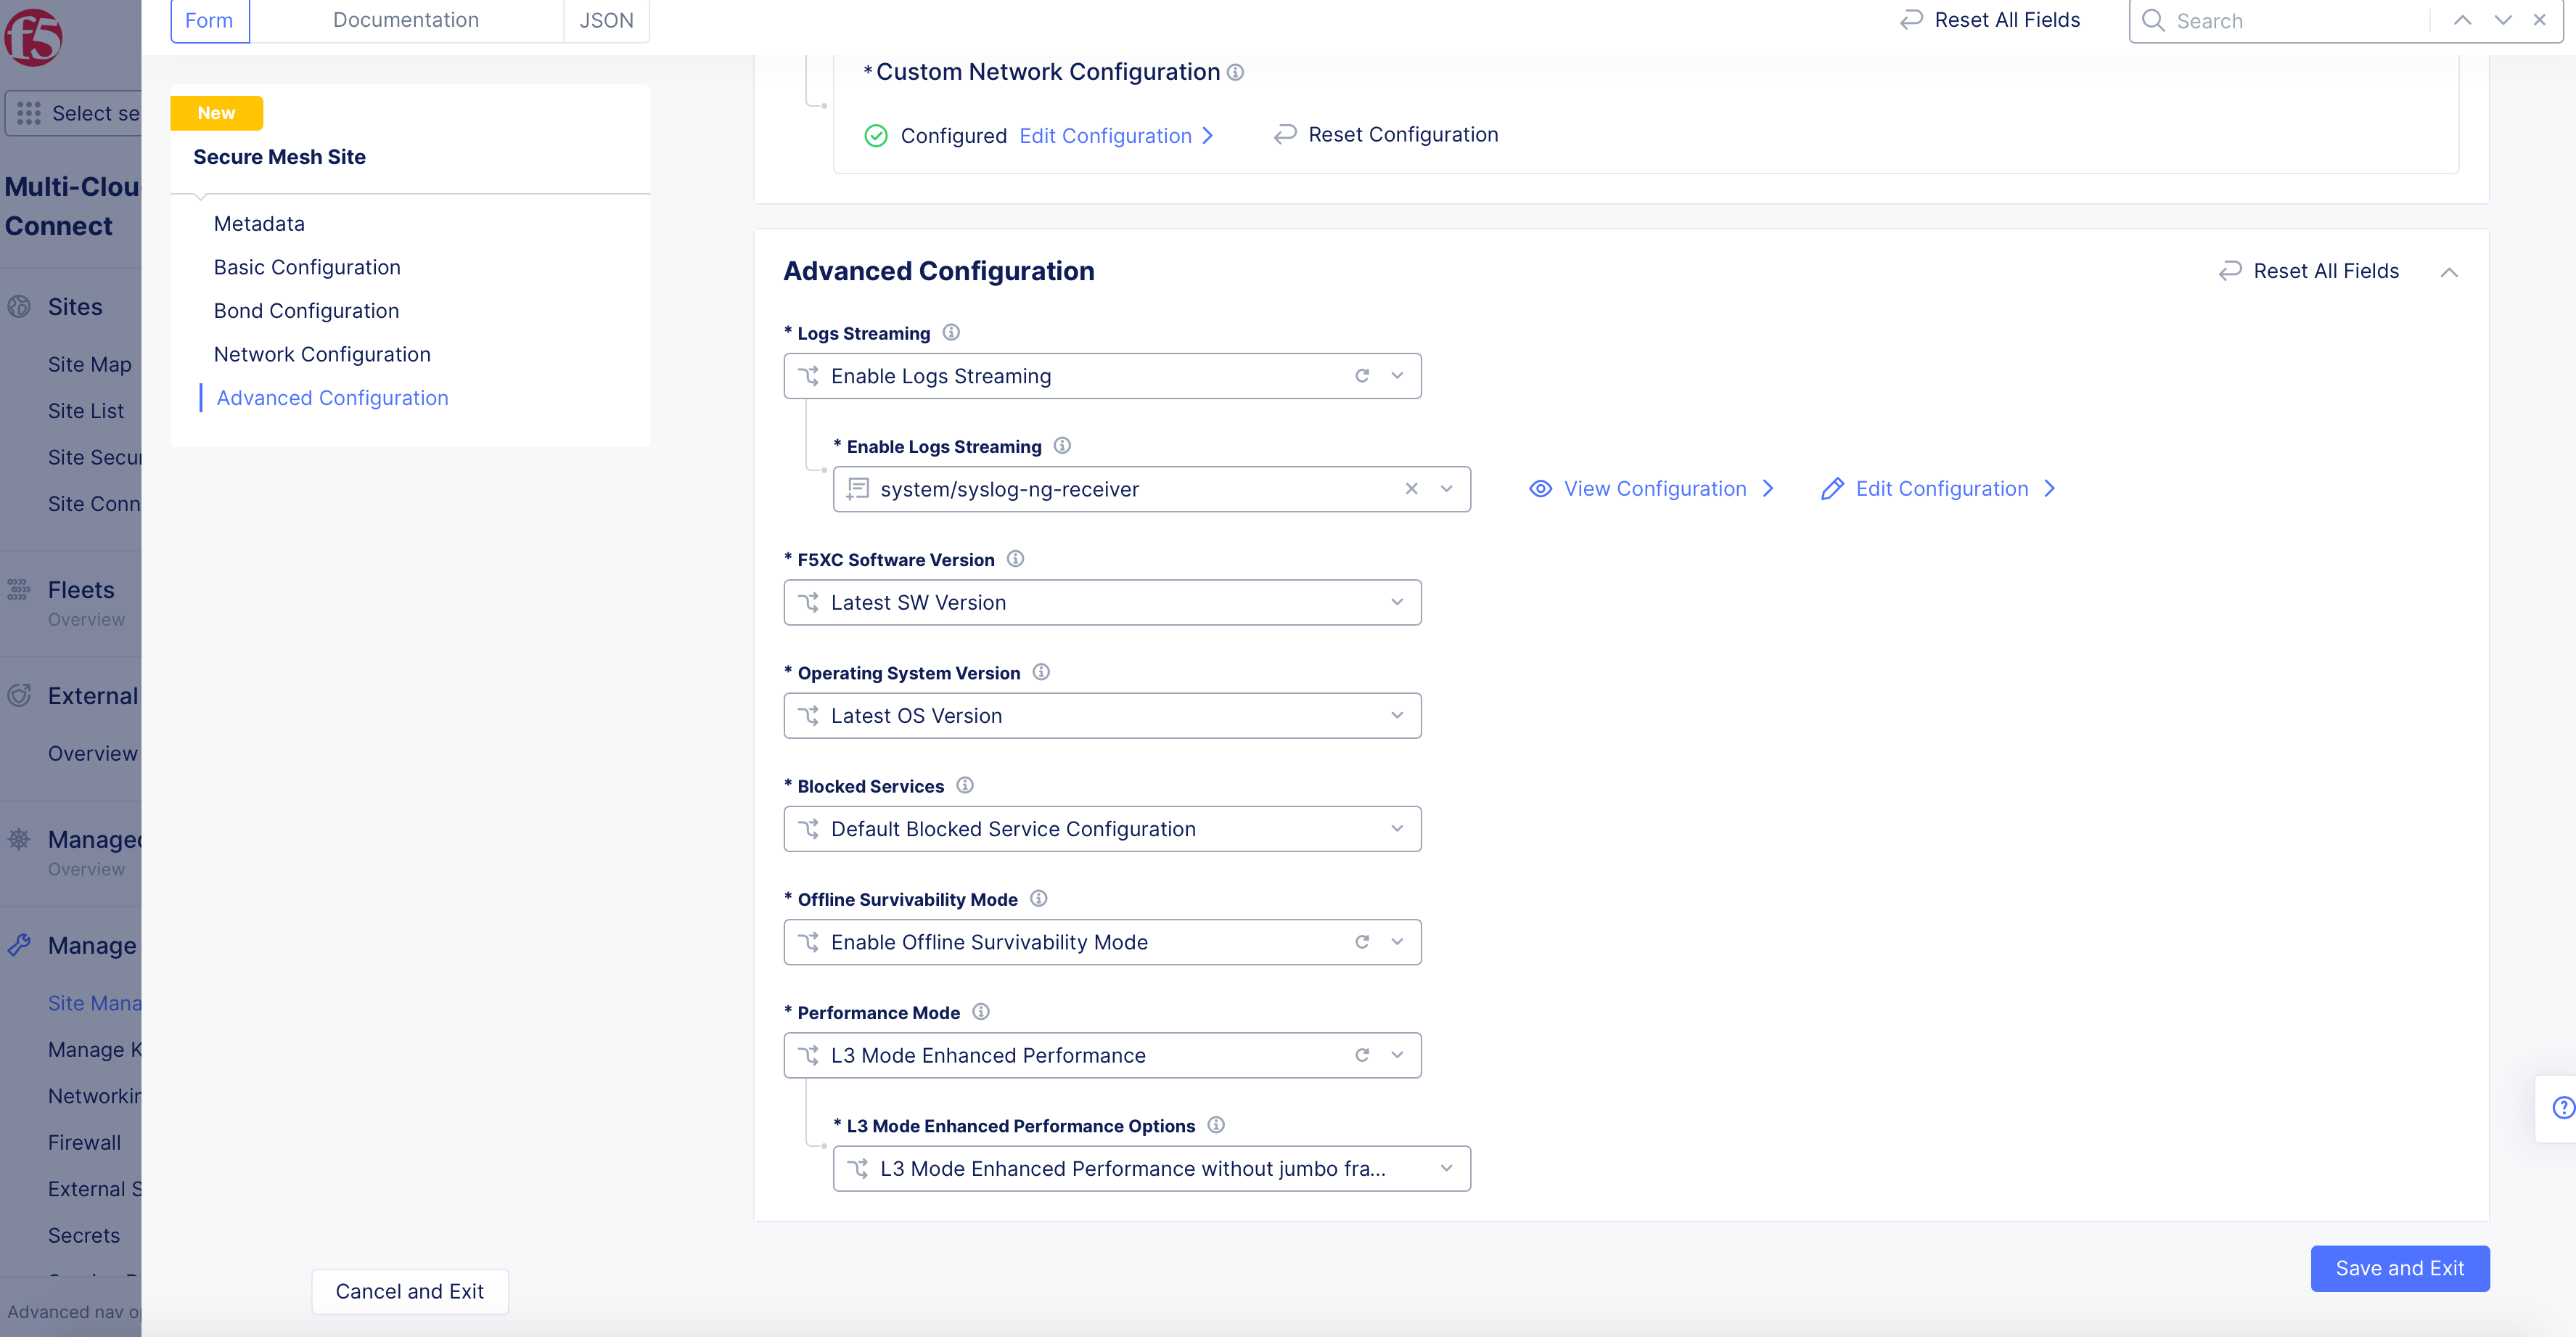Switch to the JSON tab
Image resolution: width=2576 pixels, height=1337 pixels.
[x=606, y=19]
